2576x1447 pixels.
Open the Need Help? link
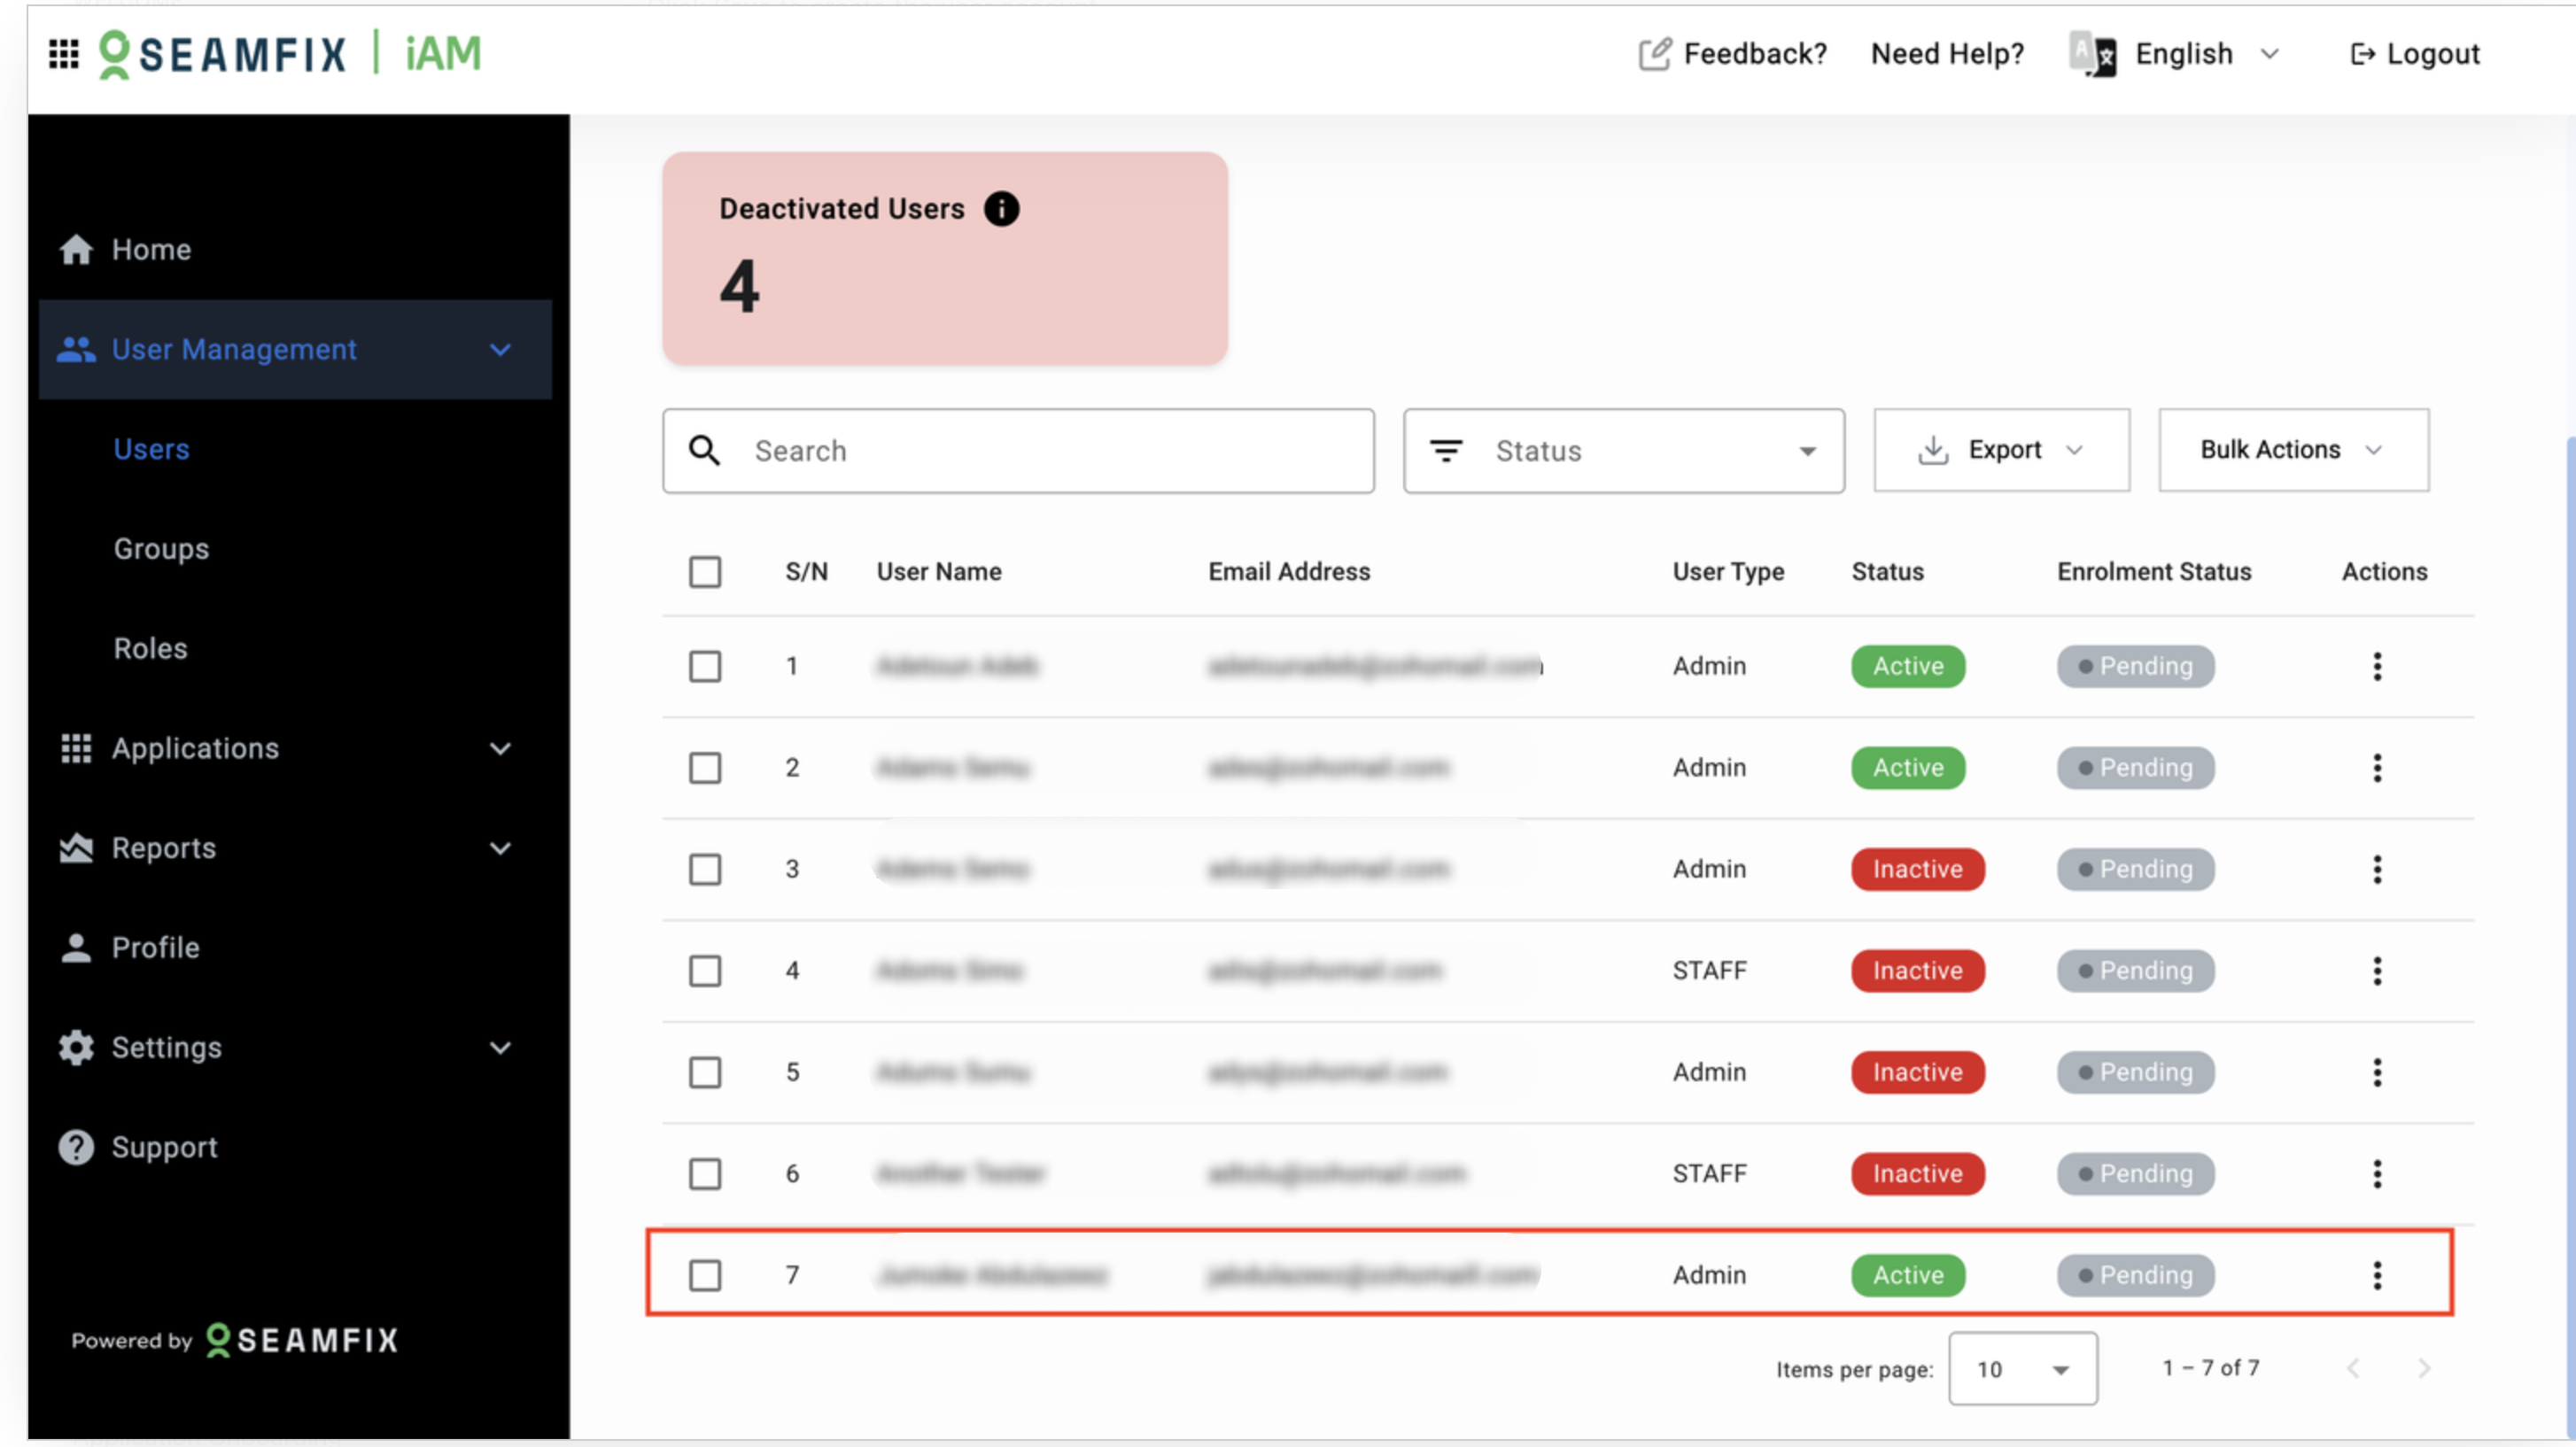click(x=1947, y=54)
